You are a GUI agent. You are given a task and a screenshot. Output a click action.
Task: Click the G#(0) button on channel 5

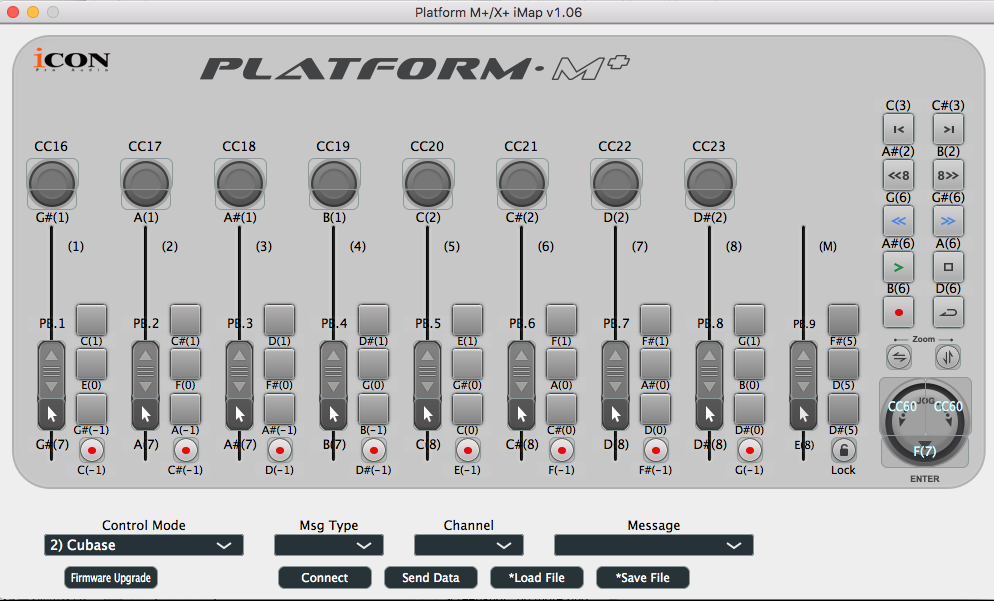(x=467, y=364)
